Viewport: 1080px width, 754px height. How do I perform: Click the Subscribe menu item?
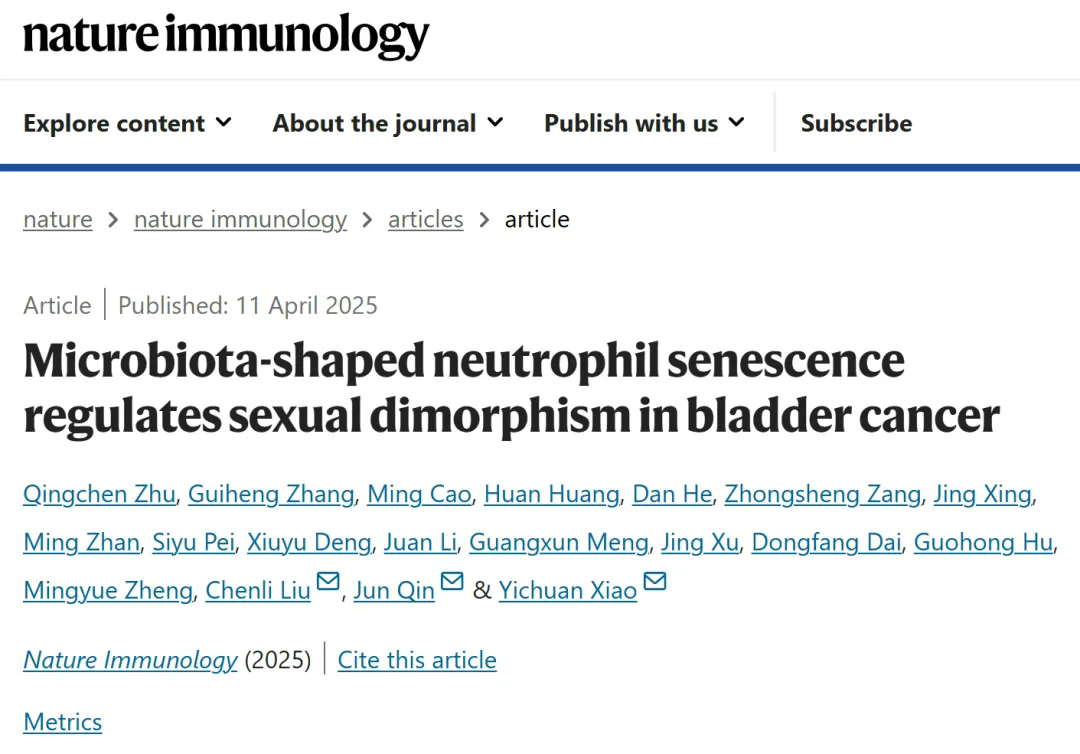tap(856, 123)
